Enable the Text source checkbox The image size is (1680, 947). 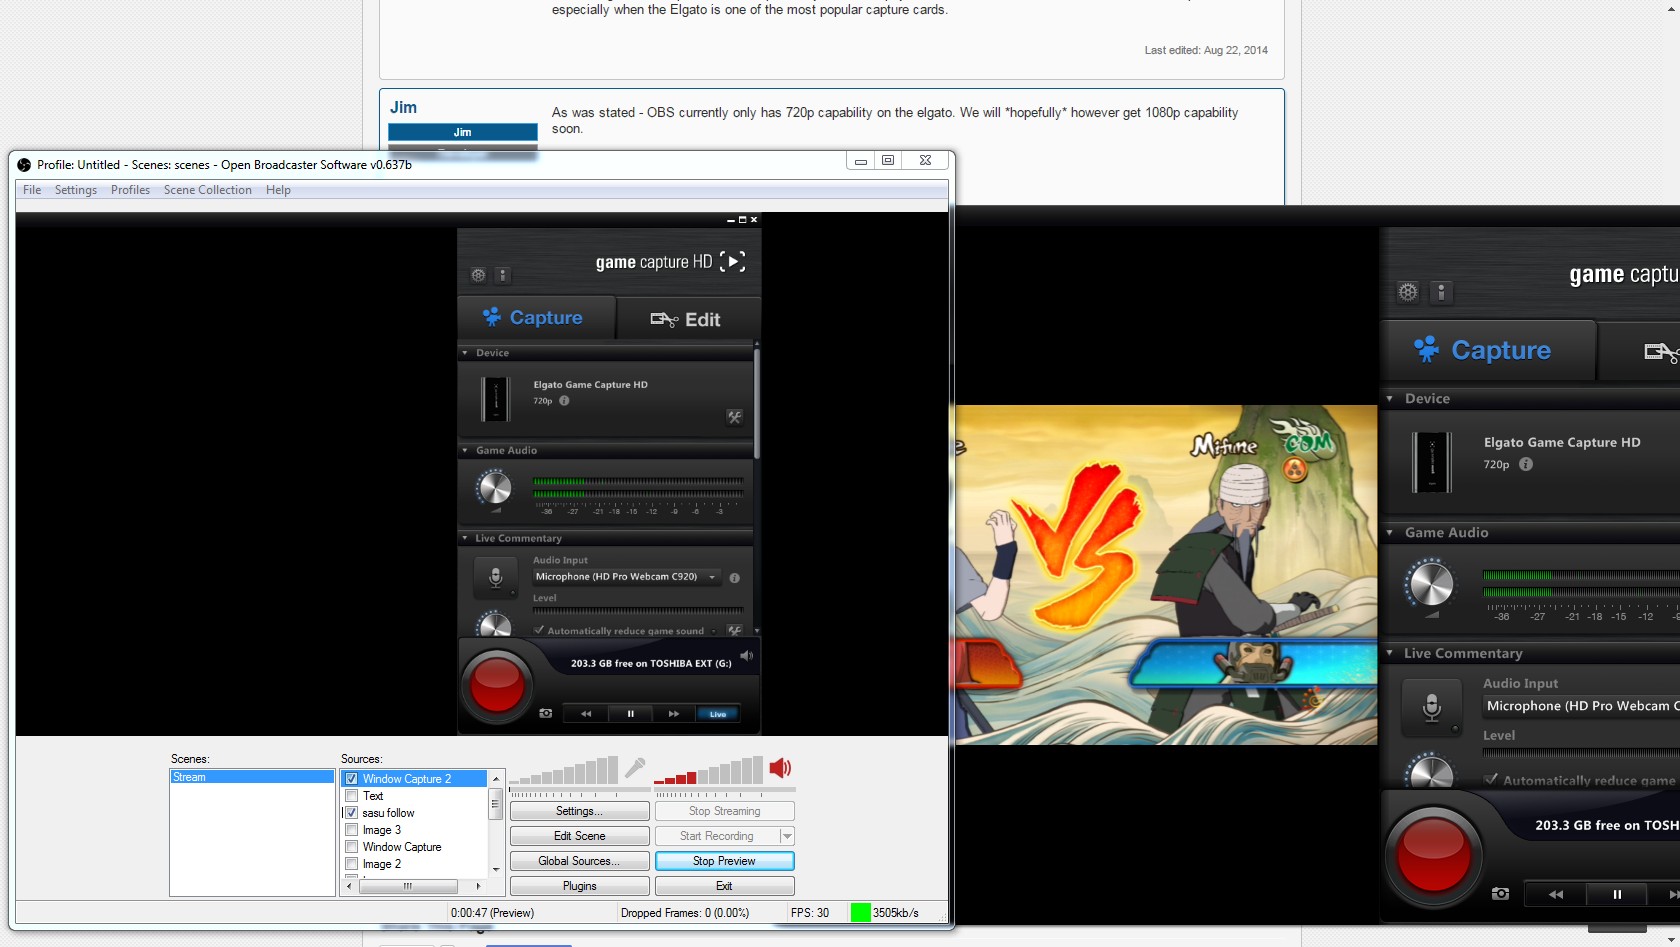(352, 796)
